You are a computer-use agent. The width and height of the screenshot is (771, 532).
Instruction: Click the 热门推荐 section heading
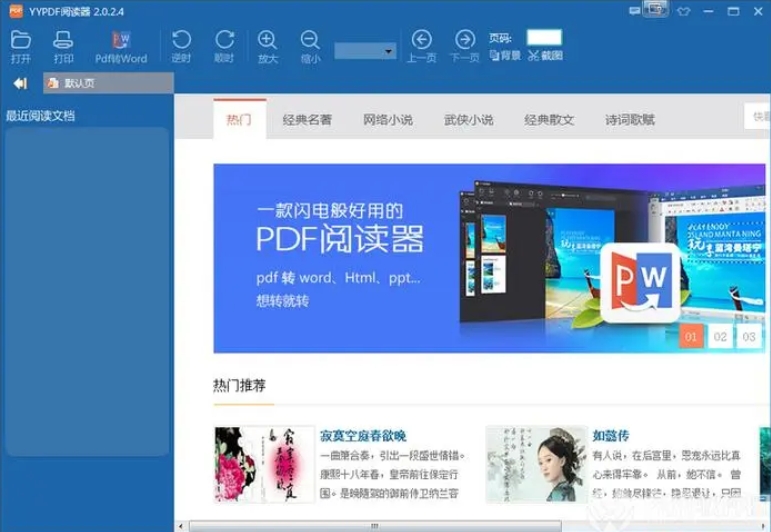[239, 385]
